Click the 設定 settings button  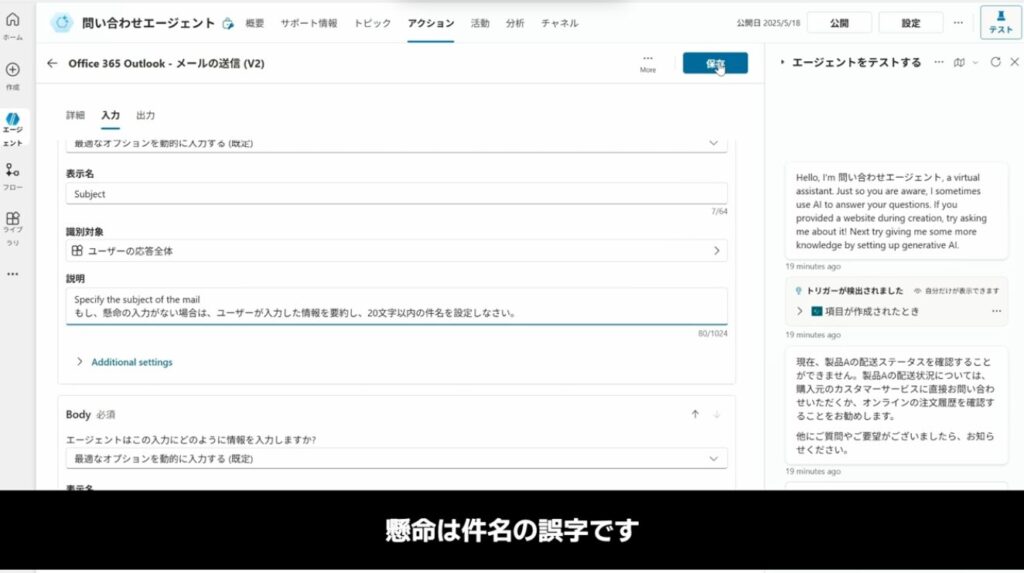(910, 23)
